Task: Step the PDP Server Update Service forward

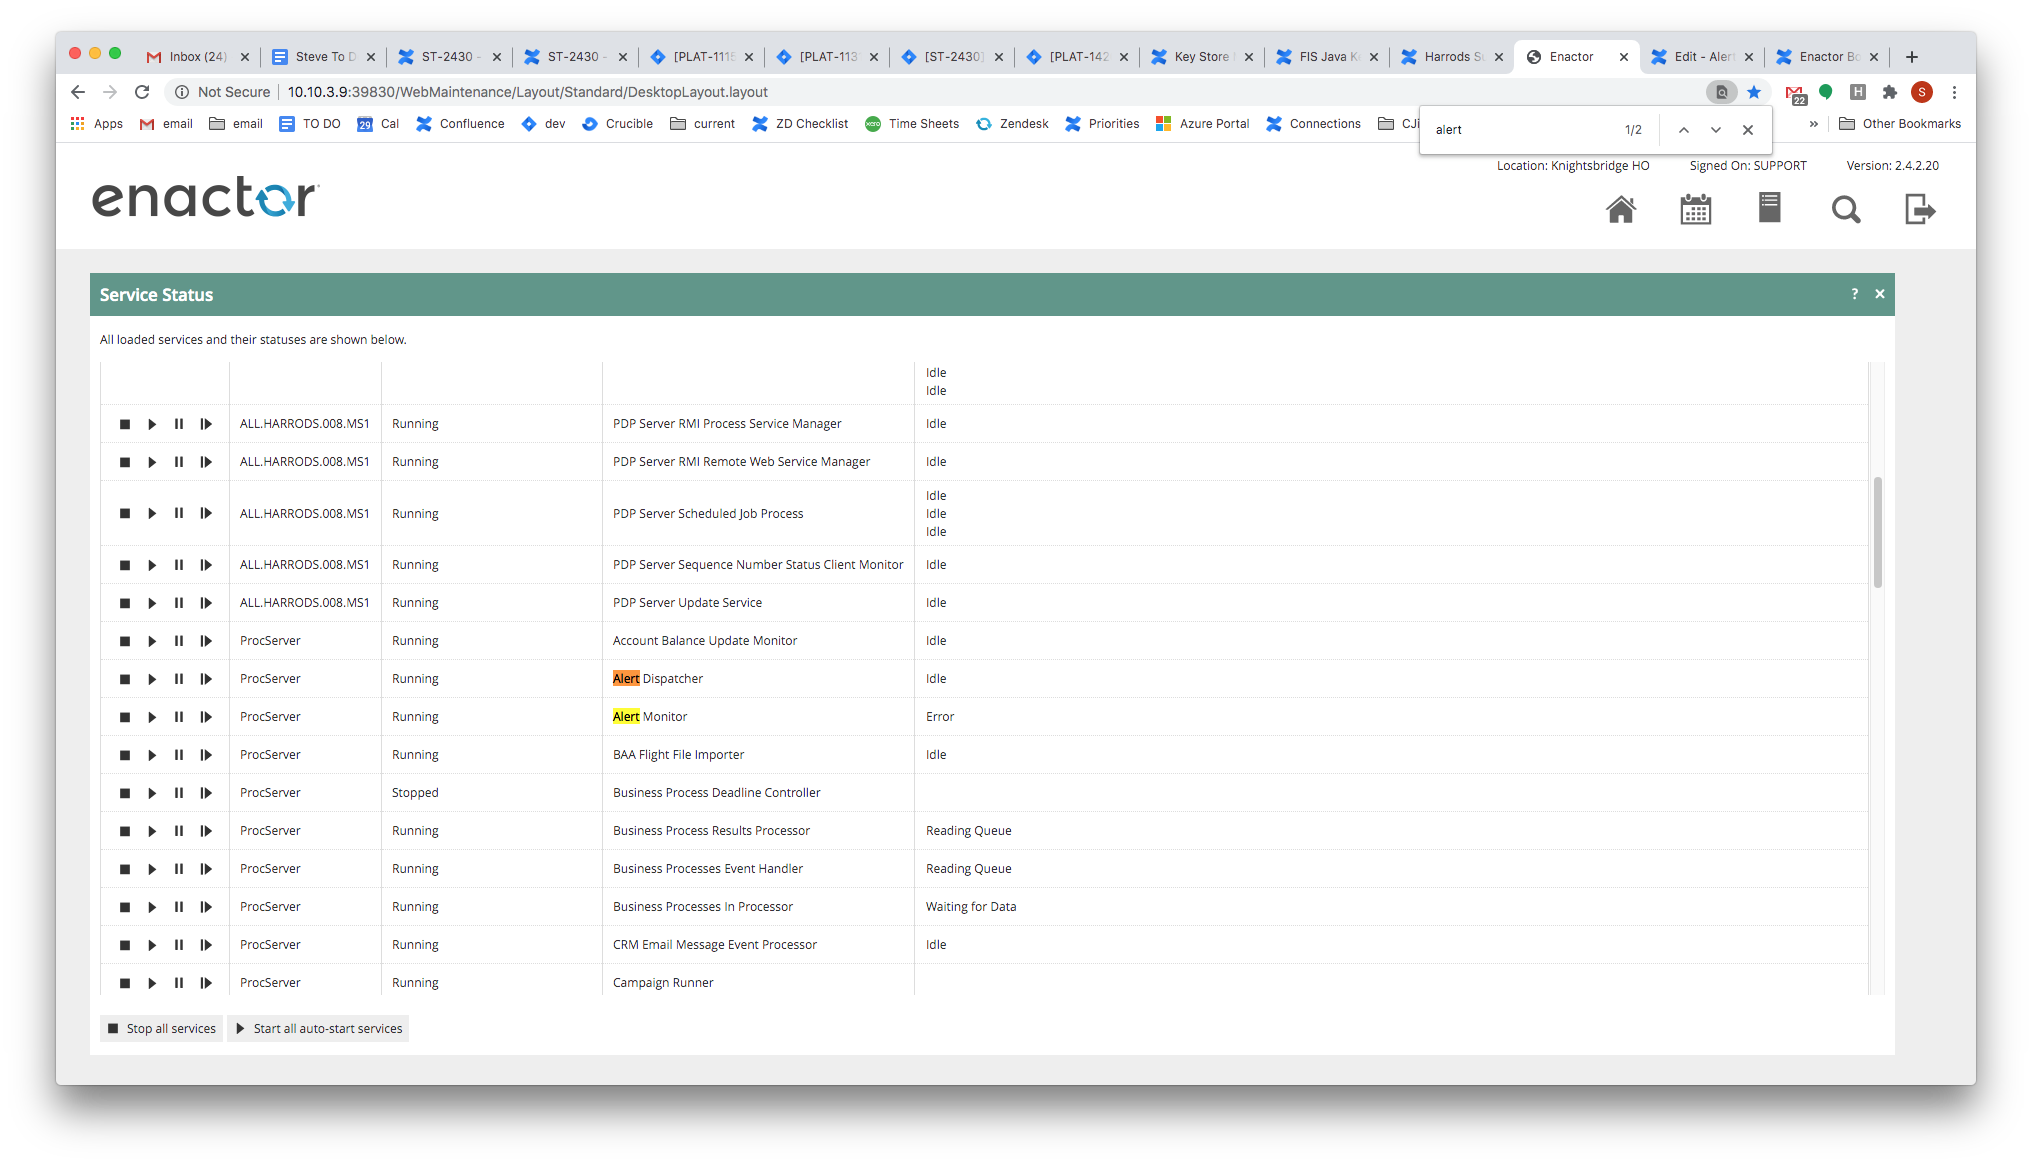Action: pyautogui.click(x=206, y=603)
